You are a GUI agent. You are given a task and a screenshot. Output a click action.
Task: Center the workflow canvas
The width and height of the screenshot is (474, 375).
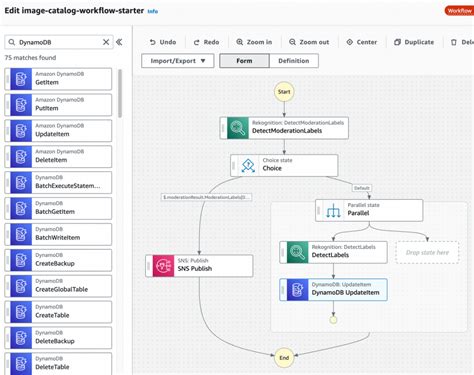[362, 42]
